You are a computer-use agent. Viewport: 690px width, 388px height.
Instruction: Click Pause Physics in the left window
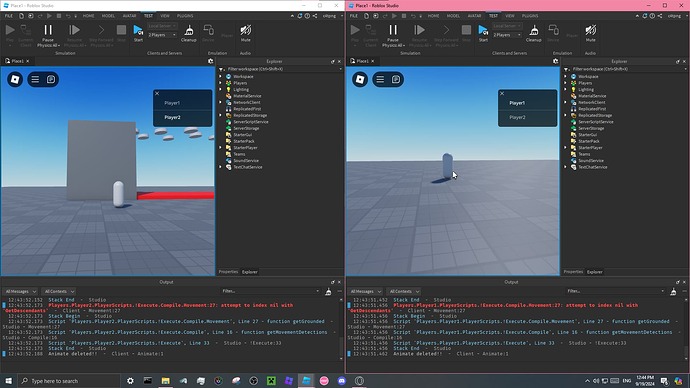coord(48,35)
